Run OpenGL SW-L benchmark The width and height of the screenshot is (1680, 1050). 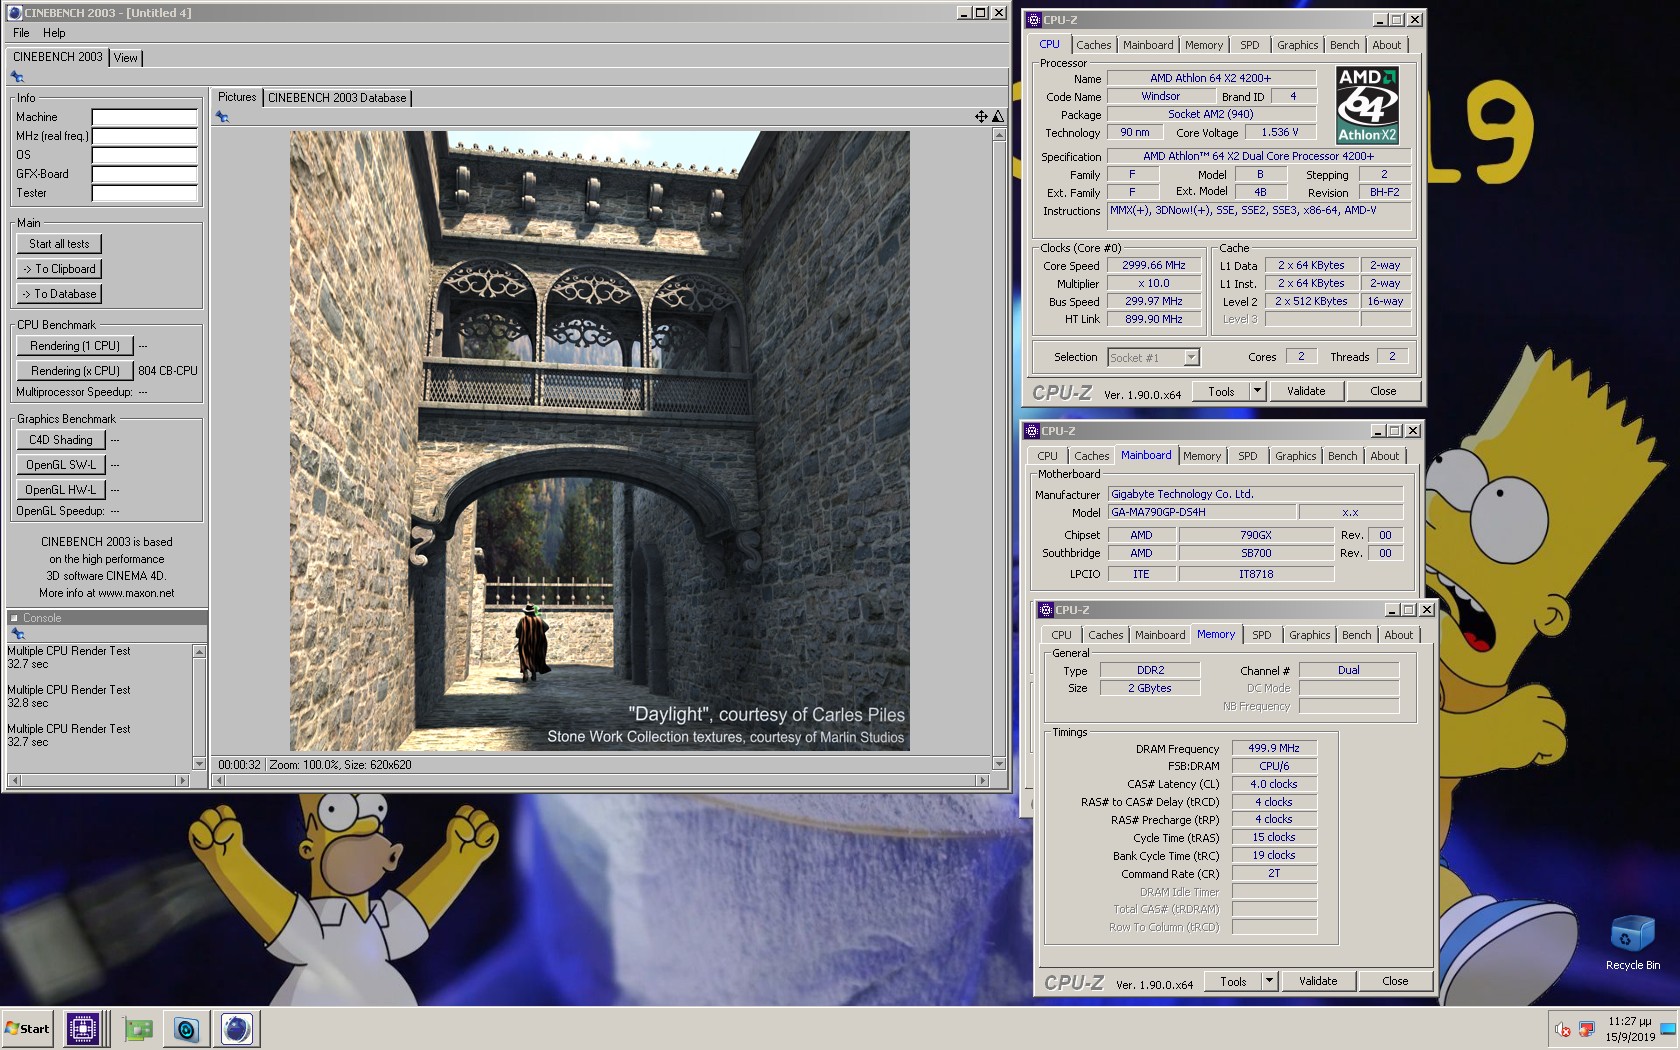point(61,465)
